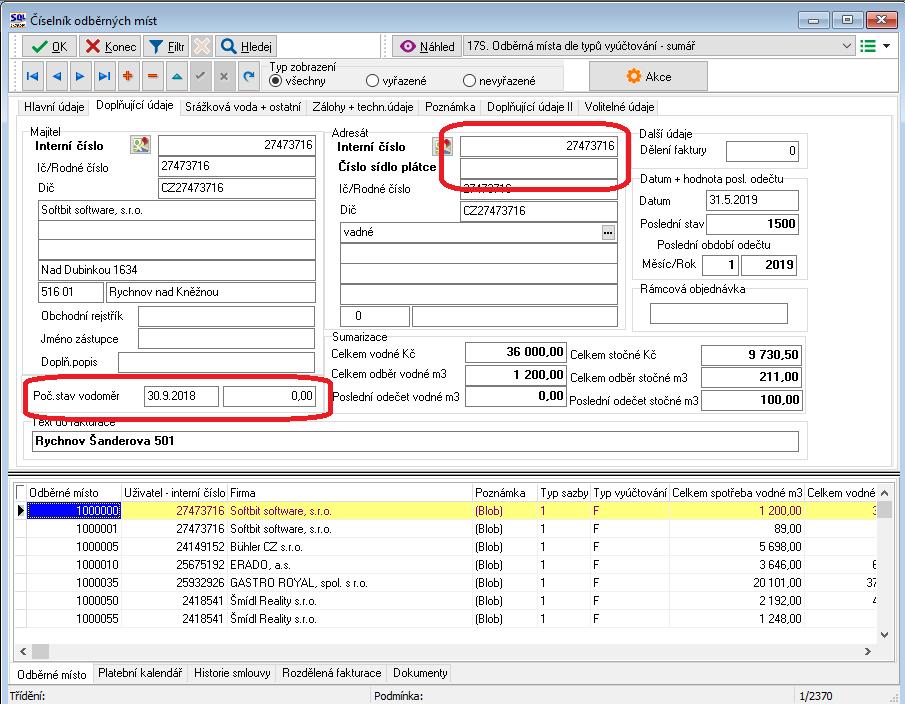Select vyřazené display radio button

point(372,81)
